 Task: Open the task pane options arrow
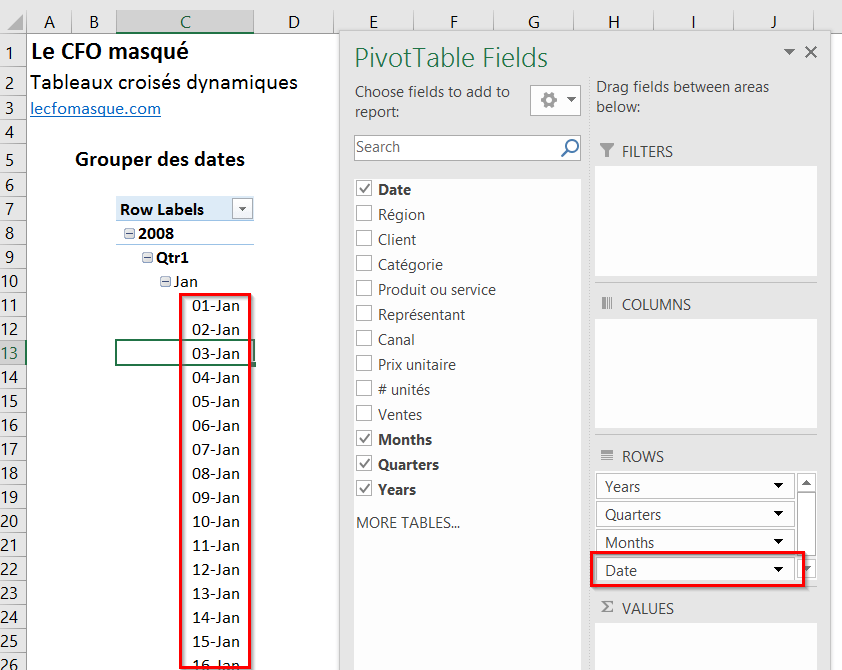(789, 52)
